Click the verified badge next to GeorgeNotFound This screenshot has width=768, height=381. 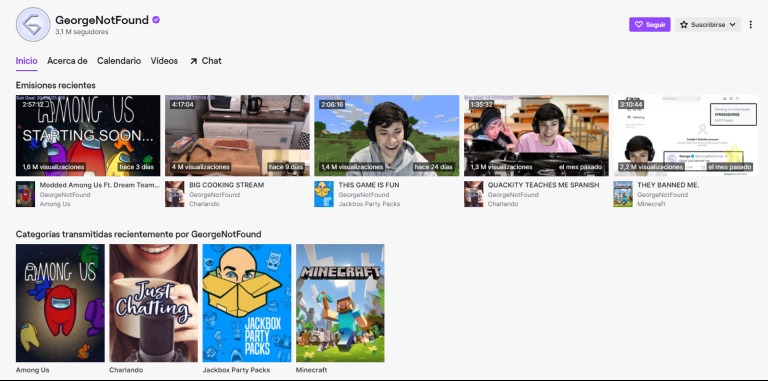tap(156, 20)
